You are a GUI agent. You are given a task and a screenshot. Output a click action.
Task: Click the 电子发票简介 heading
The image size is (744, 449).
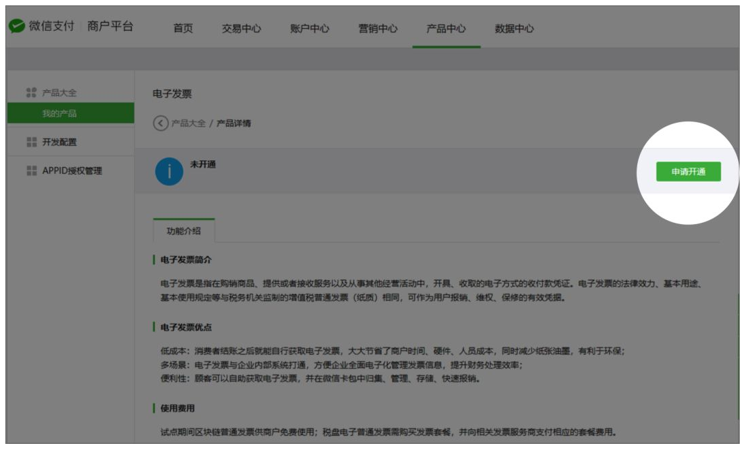(186, 260)
